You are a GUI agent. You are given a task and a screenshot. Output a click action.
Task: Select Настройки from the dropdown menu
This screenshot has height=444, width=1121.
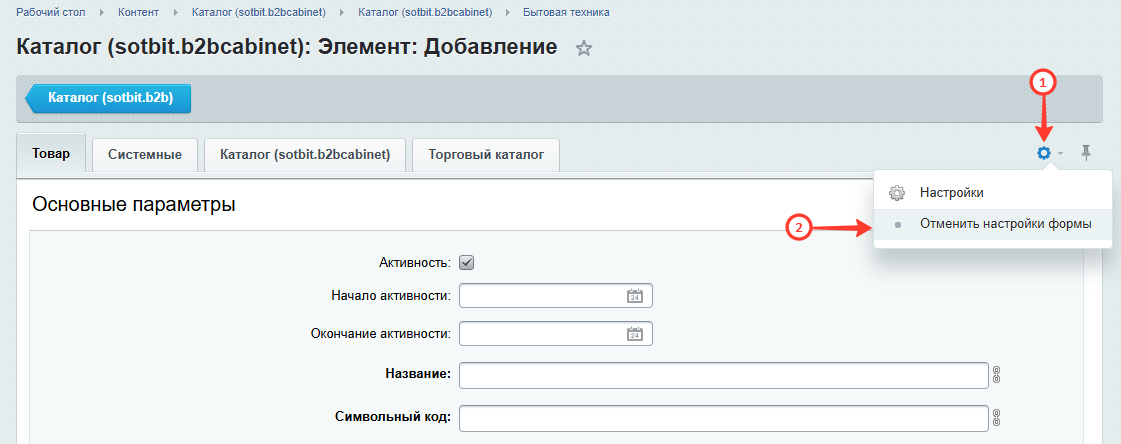click(992, 193)
